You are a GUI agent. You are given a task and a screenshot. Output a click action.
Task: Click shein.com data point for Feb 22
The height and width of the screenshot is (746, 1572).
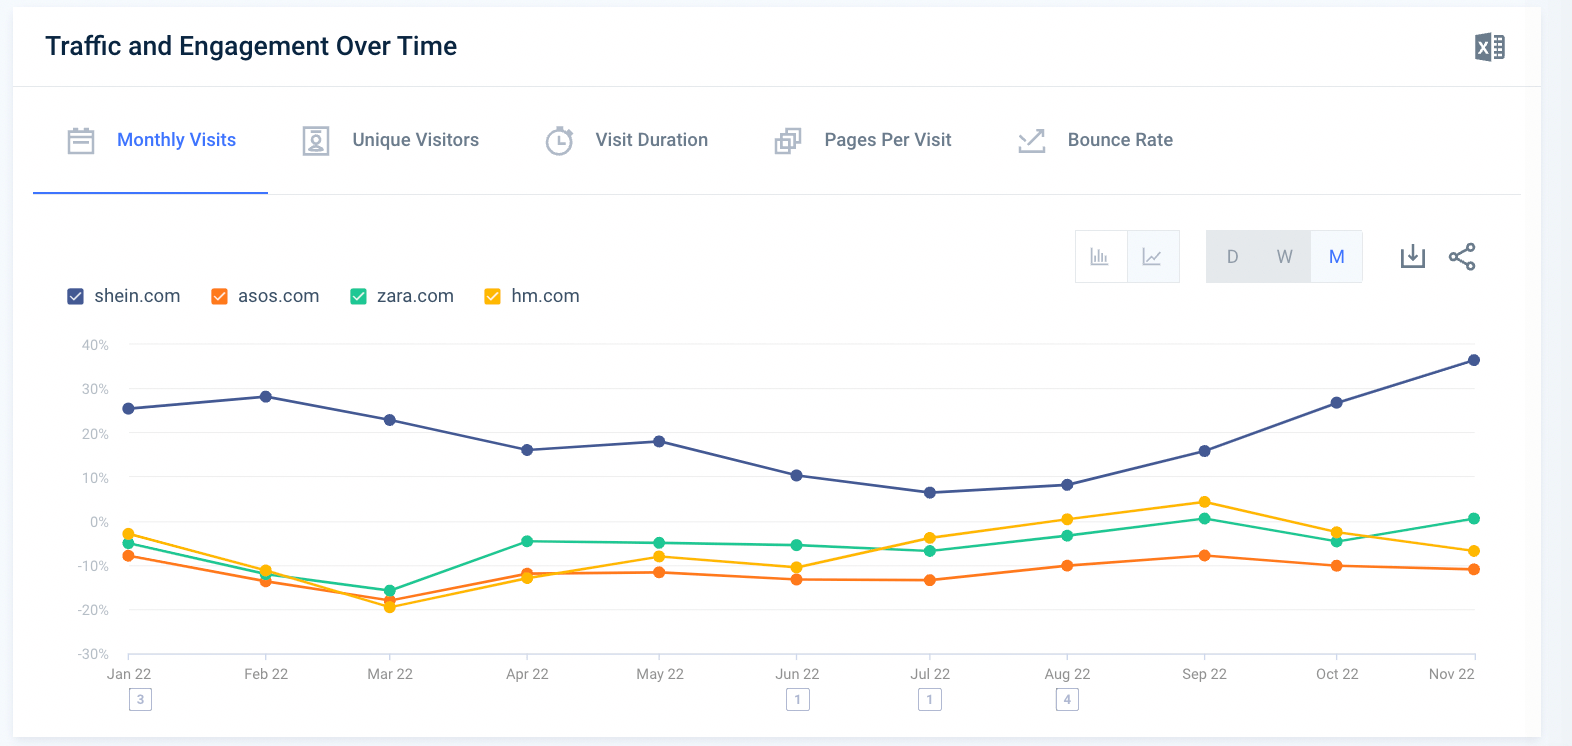tap(266, 397)
